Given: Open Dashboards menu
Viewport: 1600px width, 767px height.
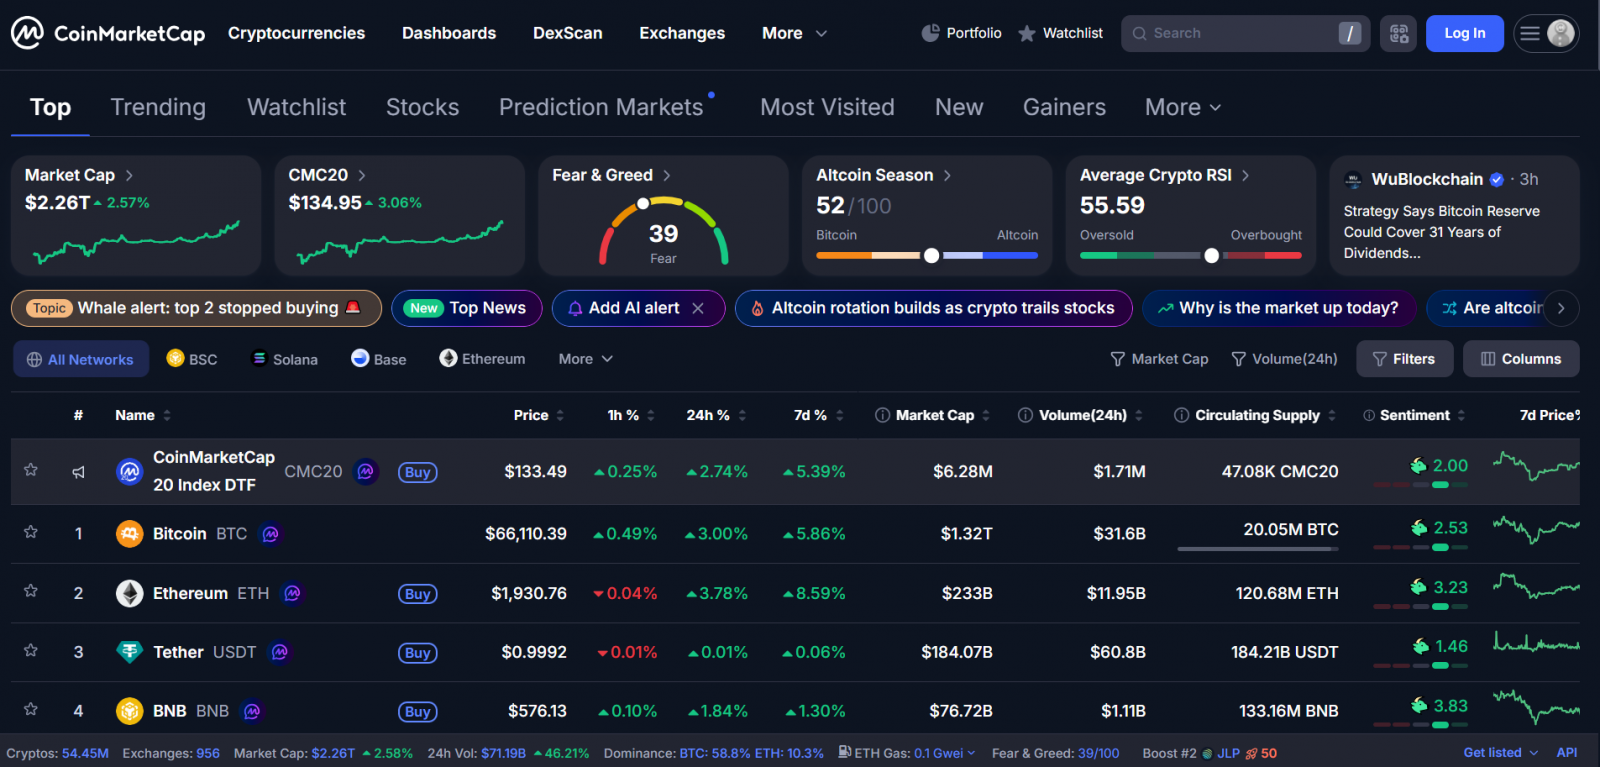Looking at the screenshot, I should [449, 33].
